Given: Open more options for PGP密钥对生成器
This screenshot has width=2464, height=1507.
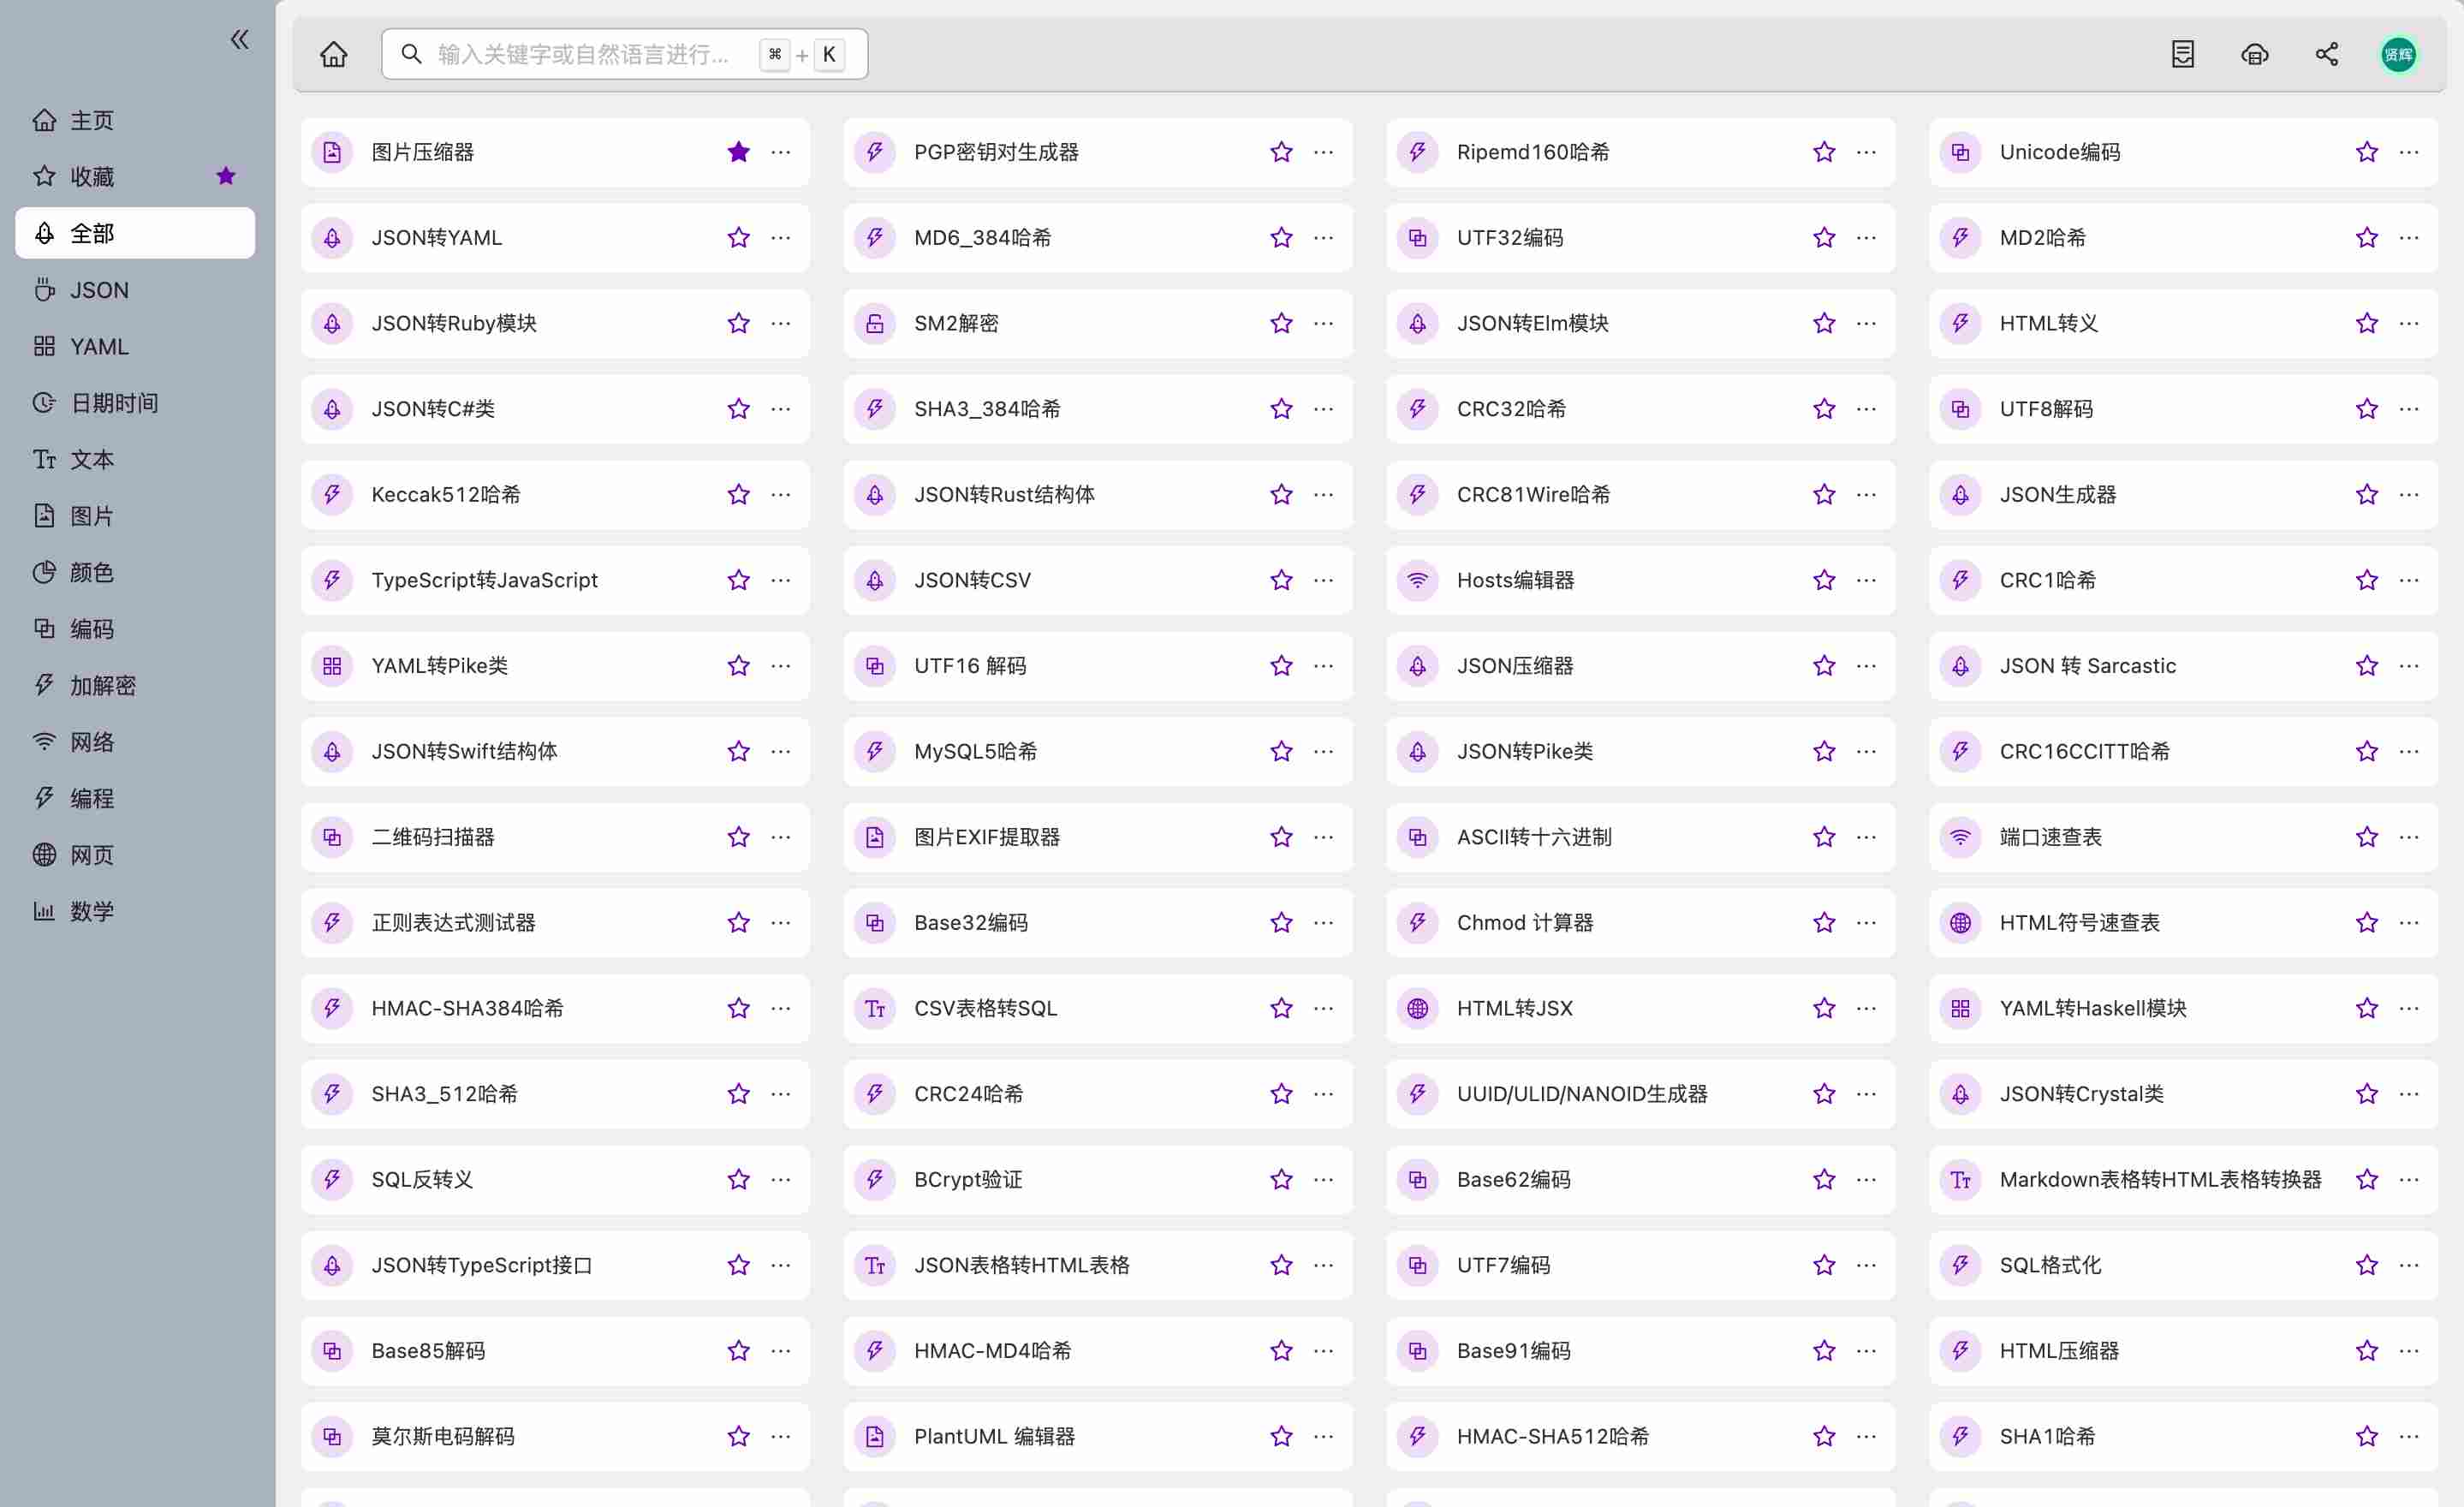Looking at the screenshot, I should pyautogui.click(x=1323, y=152).
